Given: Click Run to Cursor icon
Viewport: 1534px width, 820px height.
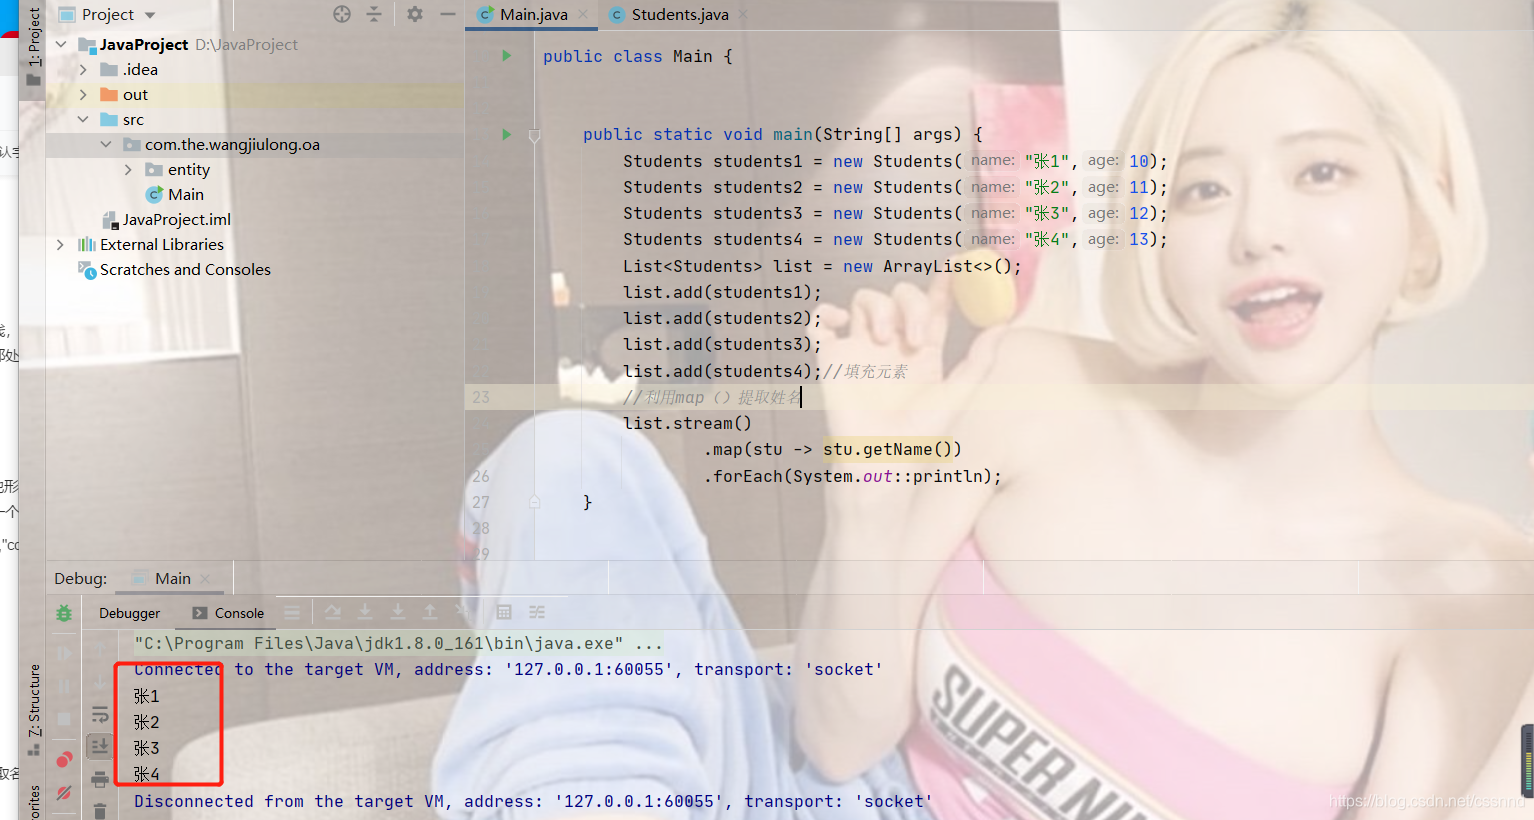Looking at the screenshot, I should pyautogui.click(x=461, y=612).
